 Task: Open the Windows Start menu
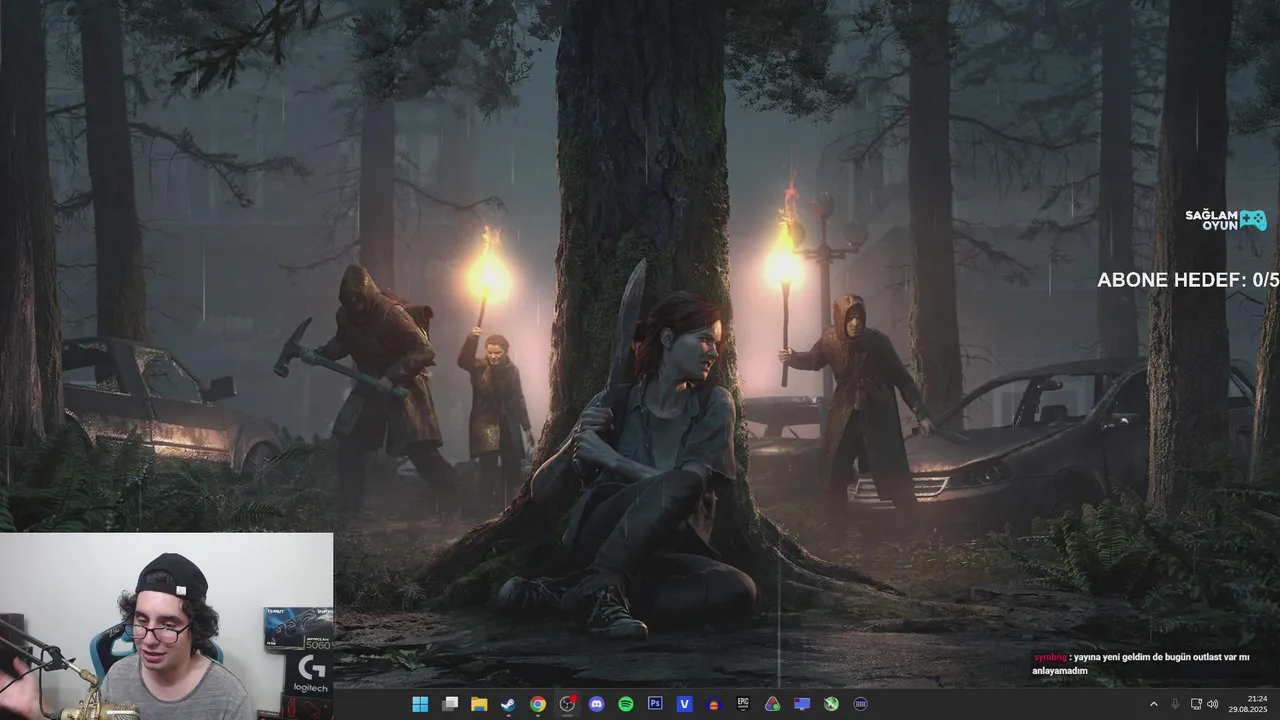[x=420, y=704]
